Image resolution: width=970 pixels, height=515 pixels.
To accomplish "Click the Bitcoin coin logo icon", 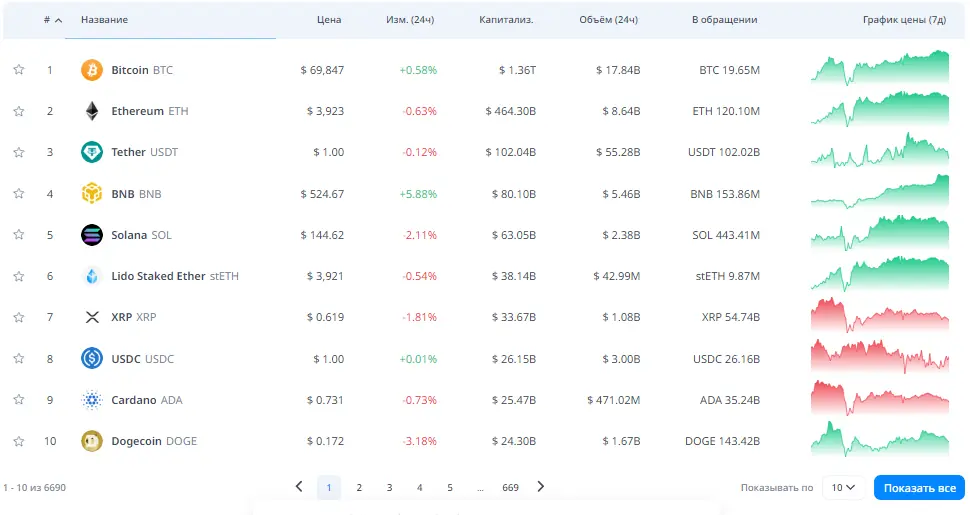I will click(92, 70).
